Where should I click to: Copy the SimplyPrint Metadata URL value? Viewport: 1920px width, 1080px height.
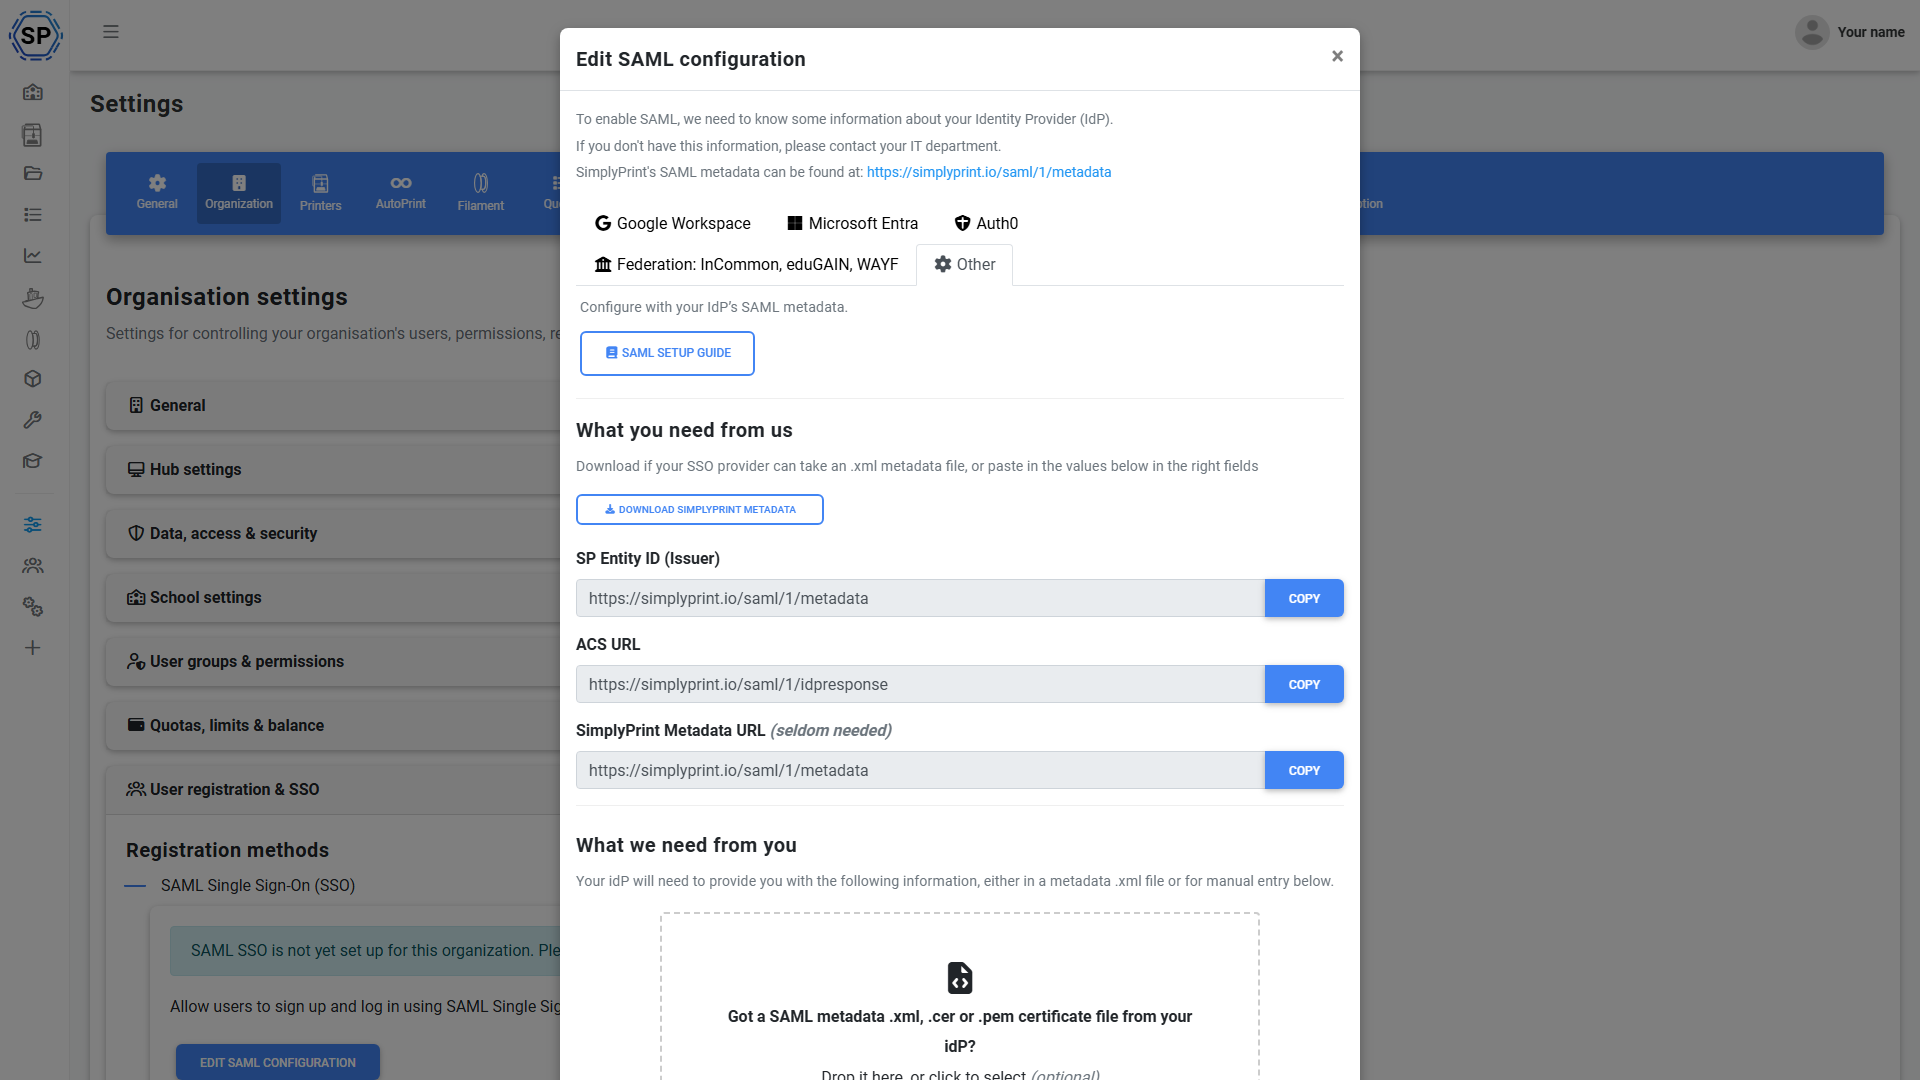coord(1304,771)
